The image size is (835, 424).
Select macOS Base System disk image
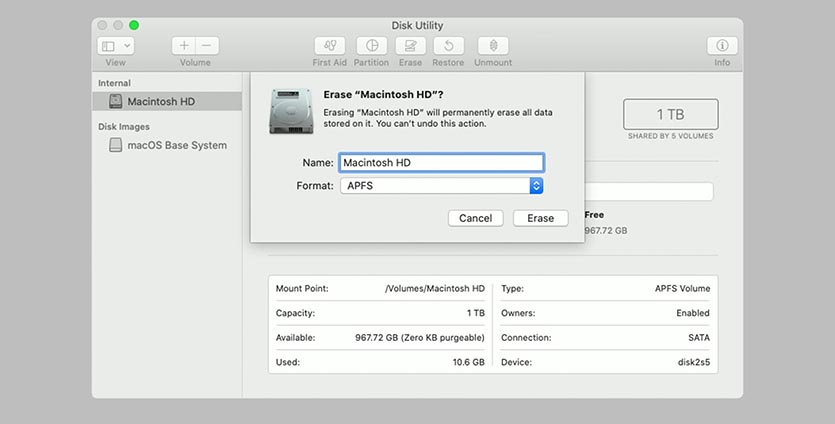(176, 145)
